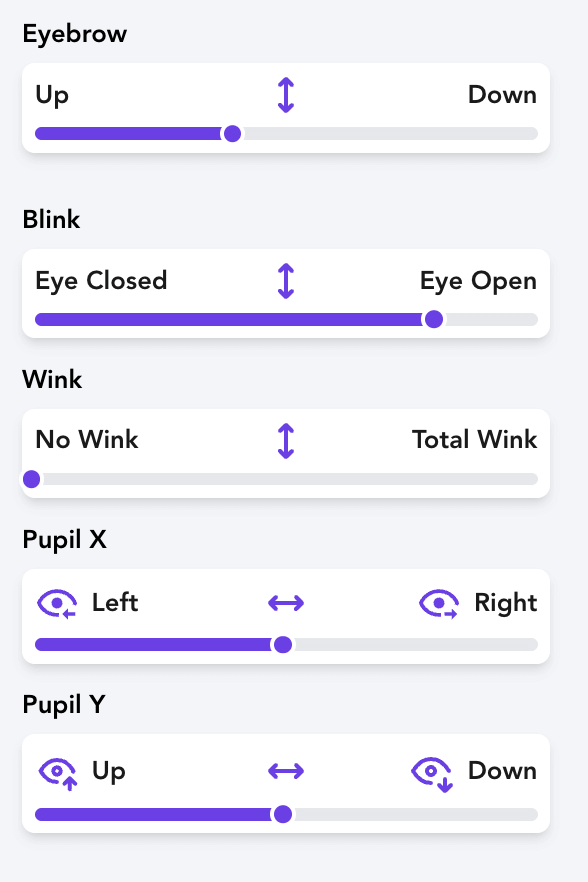This screenshot has width=588, height=882.
Task: Click the Eyebrow vertical arrows icon
Action: tap(286, 95)
